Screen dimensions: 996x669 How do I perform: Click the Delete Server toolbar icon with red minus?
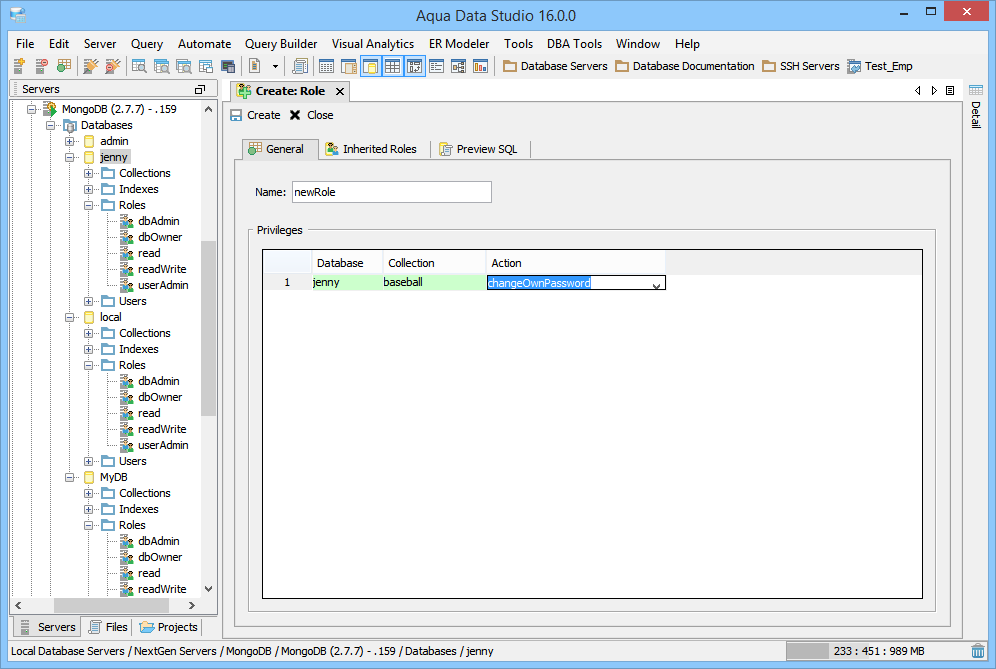(41, 65)
